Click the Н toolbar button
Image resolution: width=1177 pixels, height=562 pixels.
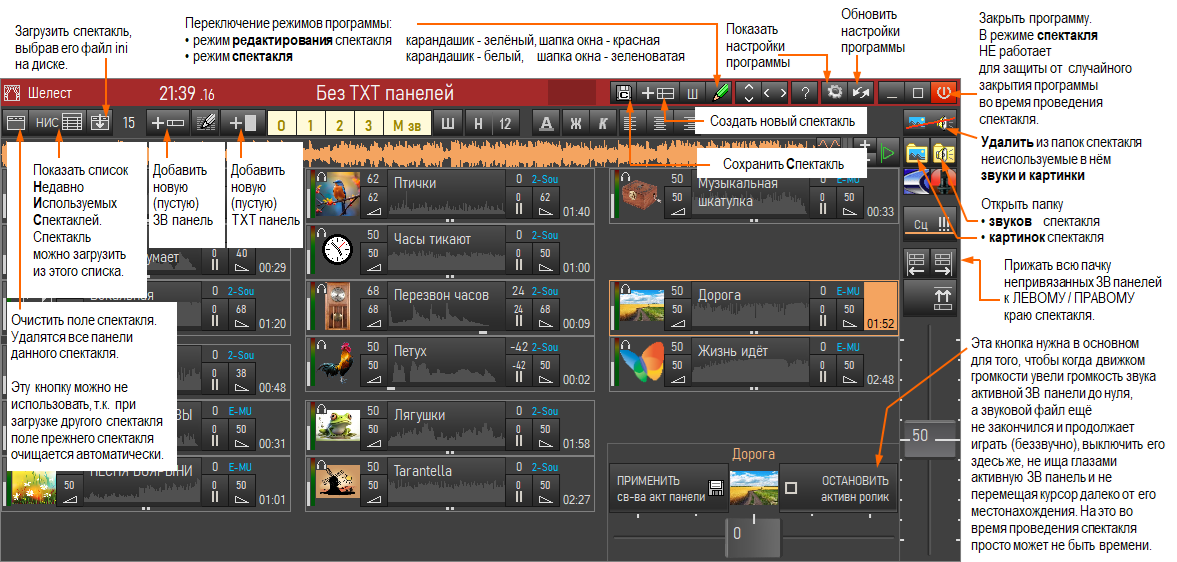[x=477, y=122]
